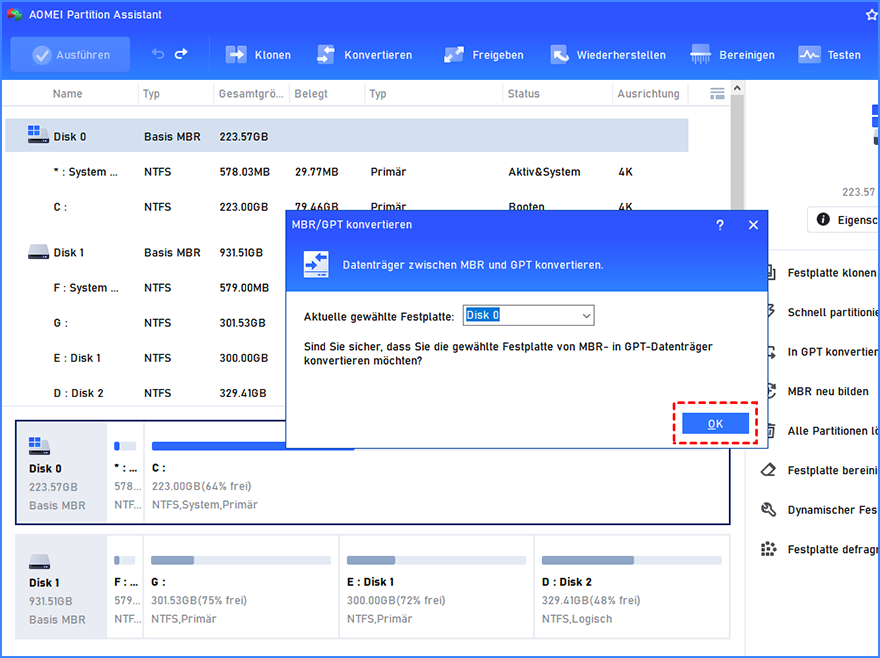Image resolution: width=880 pixels, height=658 pixels.
Task: Click the MBR/GPT convert icon in dialog header
Action: click(x=316, y=264)
